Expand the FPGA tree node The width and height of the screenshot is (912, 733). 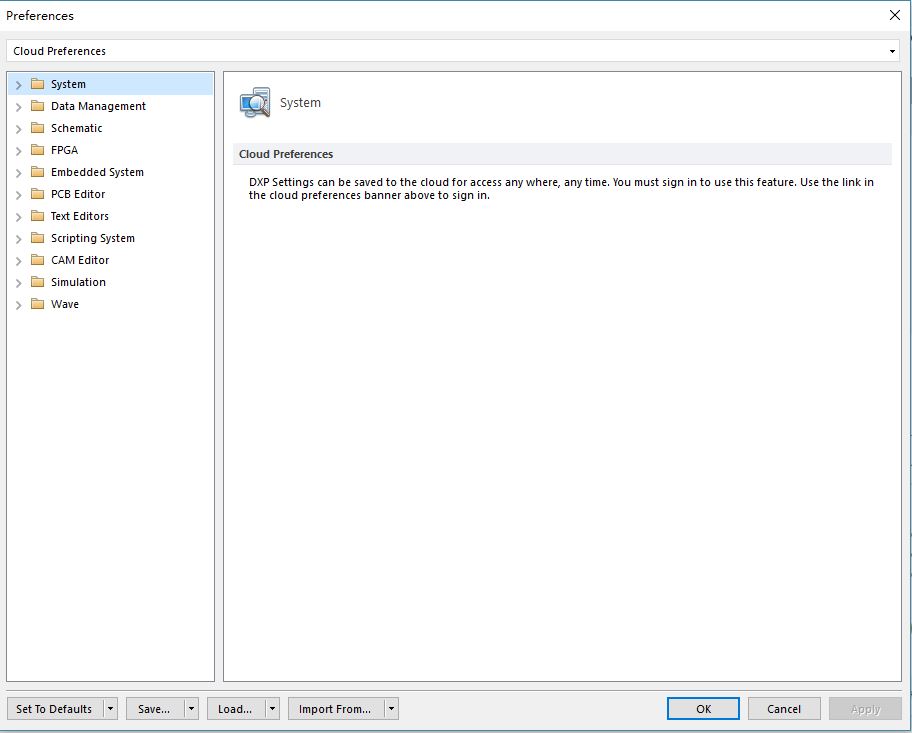click(x=19, y=151)
